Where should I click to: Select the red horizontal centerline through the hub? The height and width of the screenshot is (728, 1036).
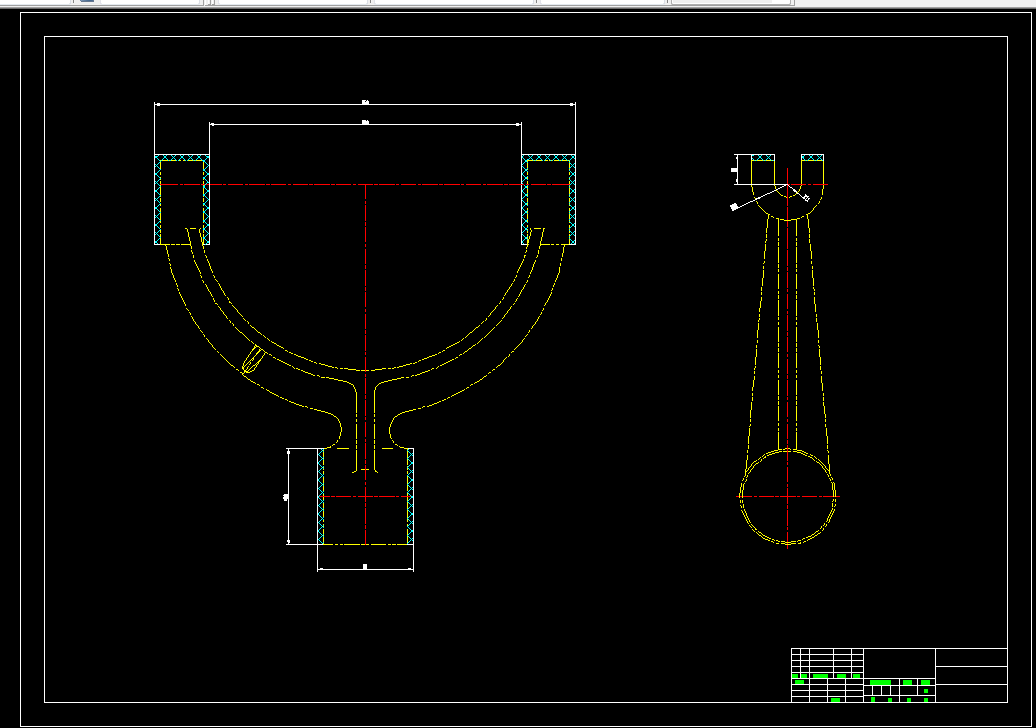click(365, 496)
